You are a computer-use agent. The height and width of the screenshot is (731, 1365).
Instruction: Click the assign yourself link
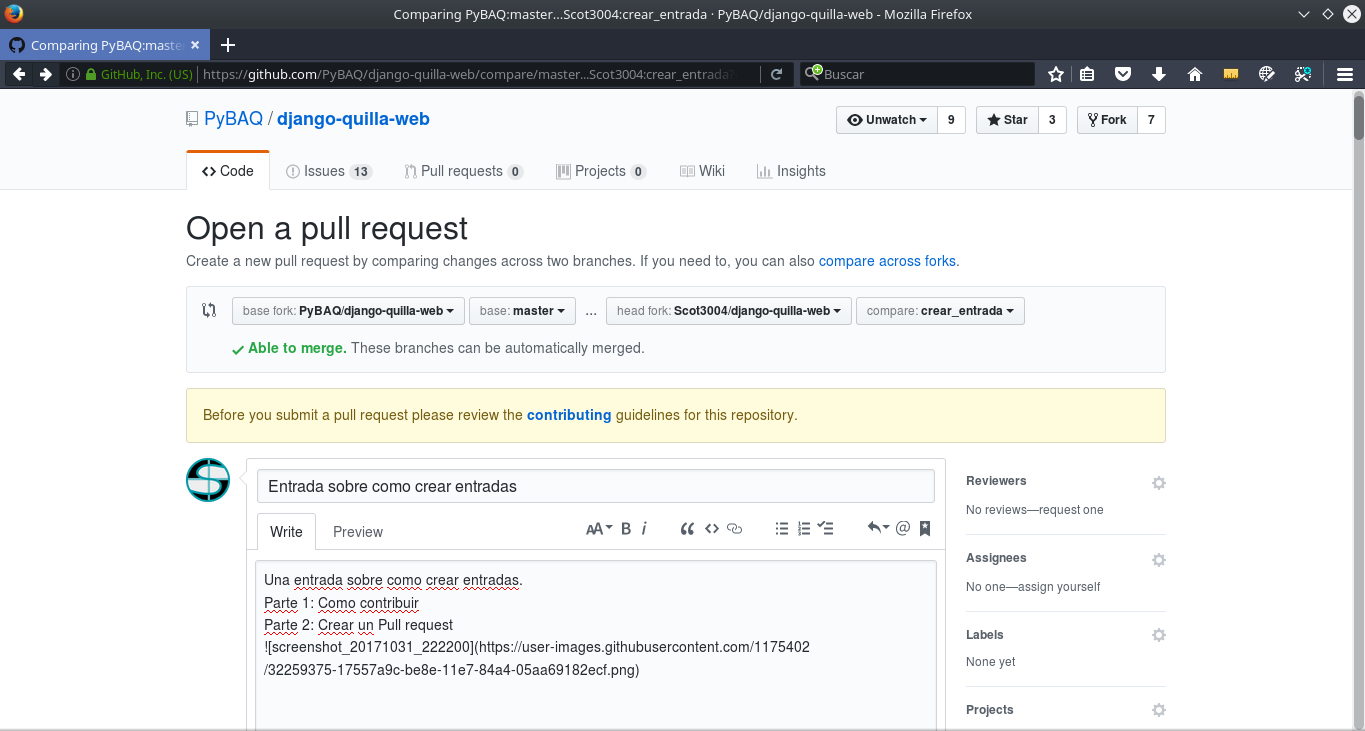point(1060,587)
